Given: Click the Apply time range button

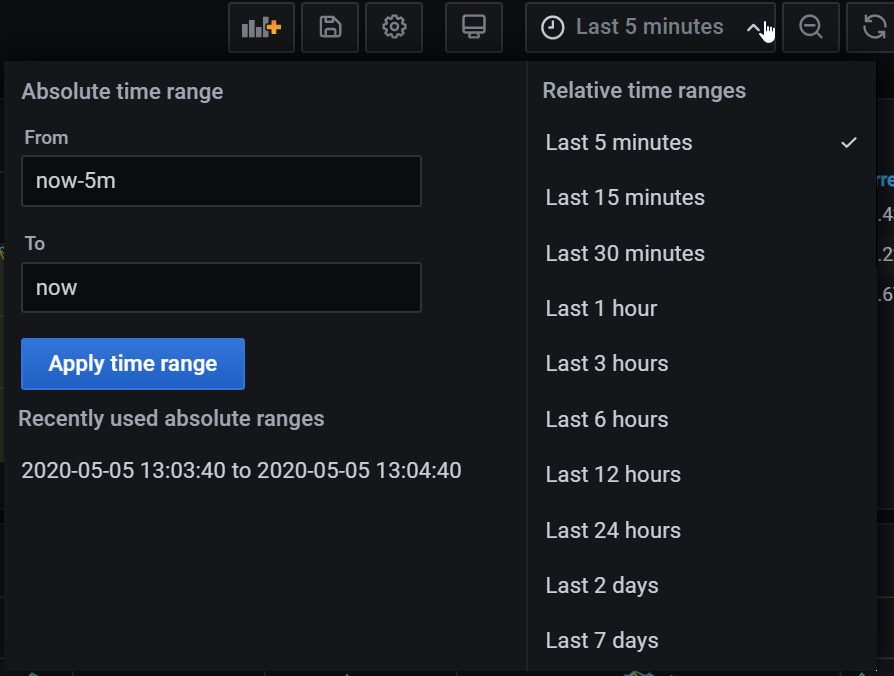Looking at the screenshot, I should 132,364.
